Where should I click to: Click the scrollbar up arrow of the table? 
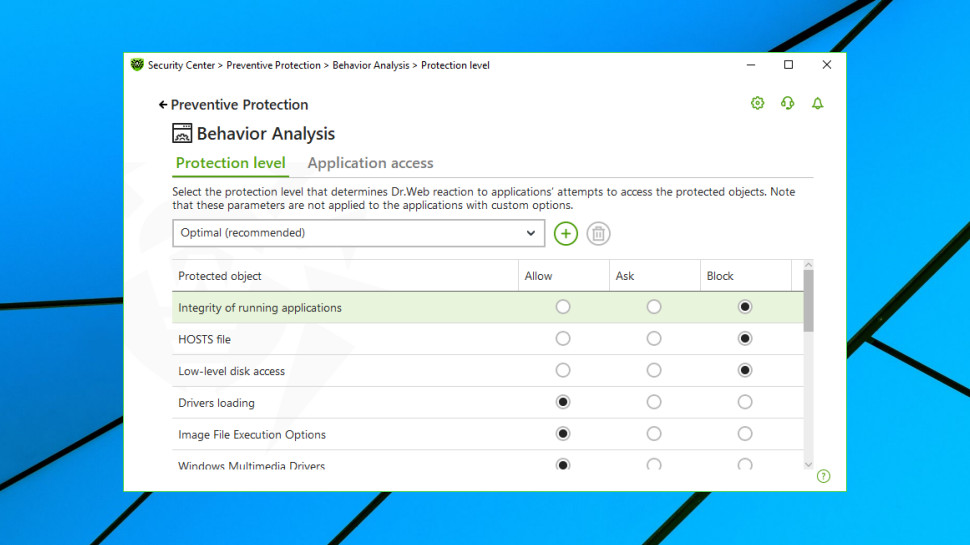pyautogui.click(x=809, y=265)
